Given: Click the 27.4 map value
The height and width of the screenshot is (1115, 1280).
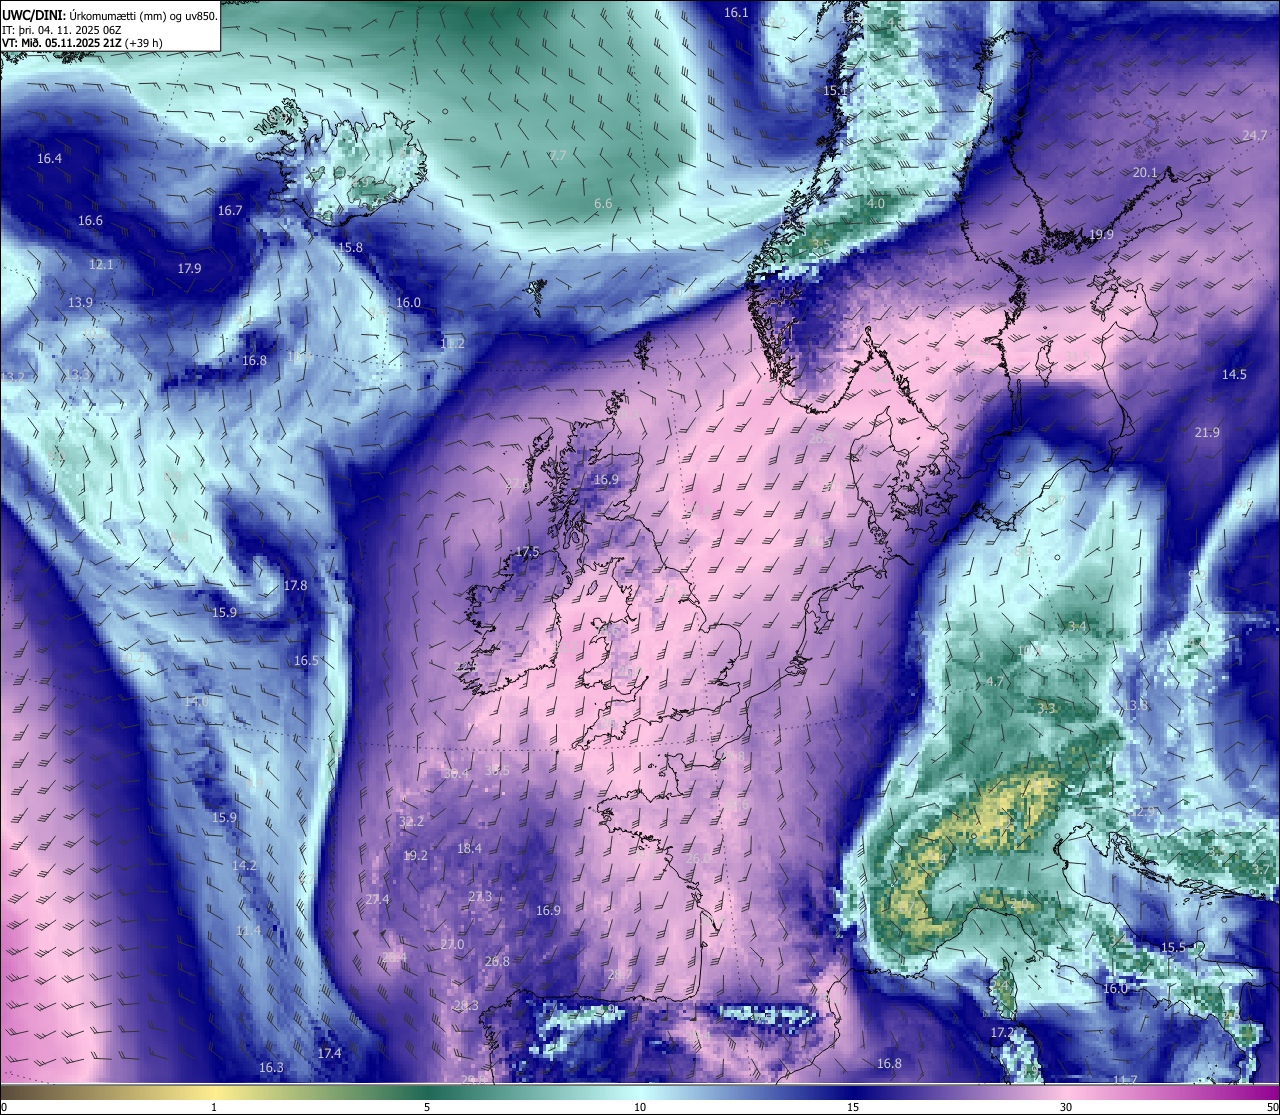Looking at the screenshot, I should pos(377,900).
